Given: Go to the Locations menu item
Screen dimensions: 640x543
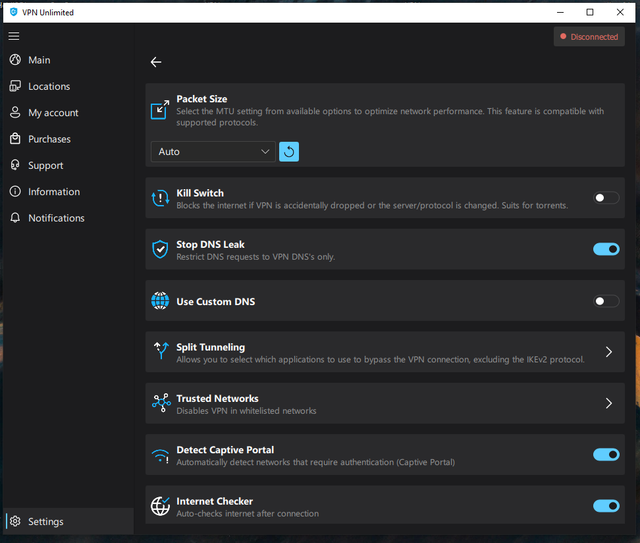Looking at the screenshot, I should tap(69, 86).
